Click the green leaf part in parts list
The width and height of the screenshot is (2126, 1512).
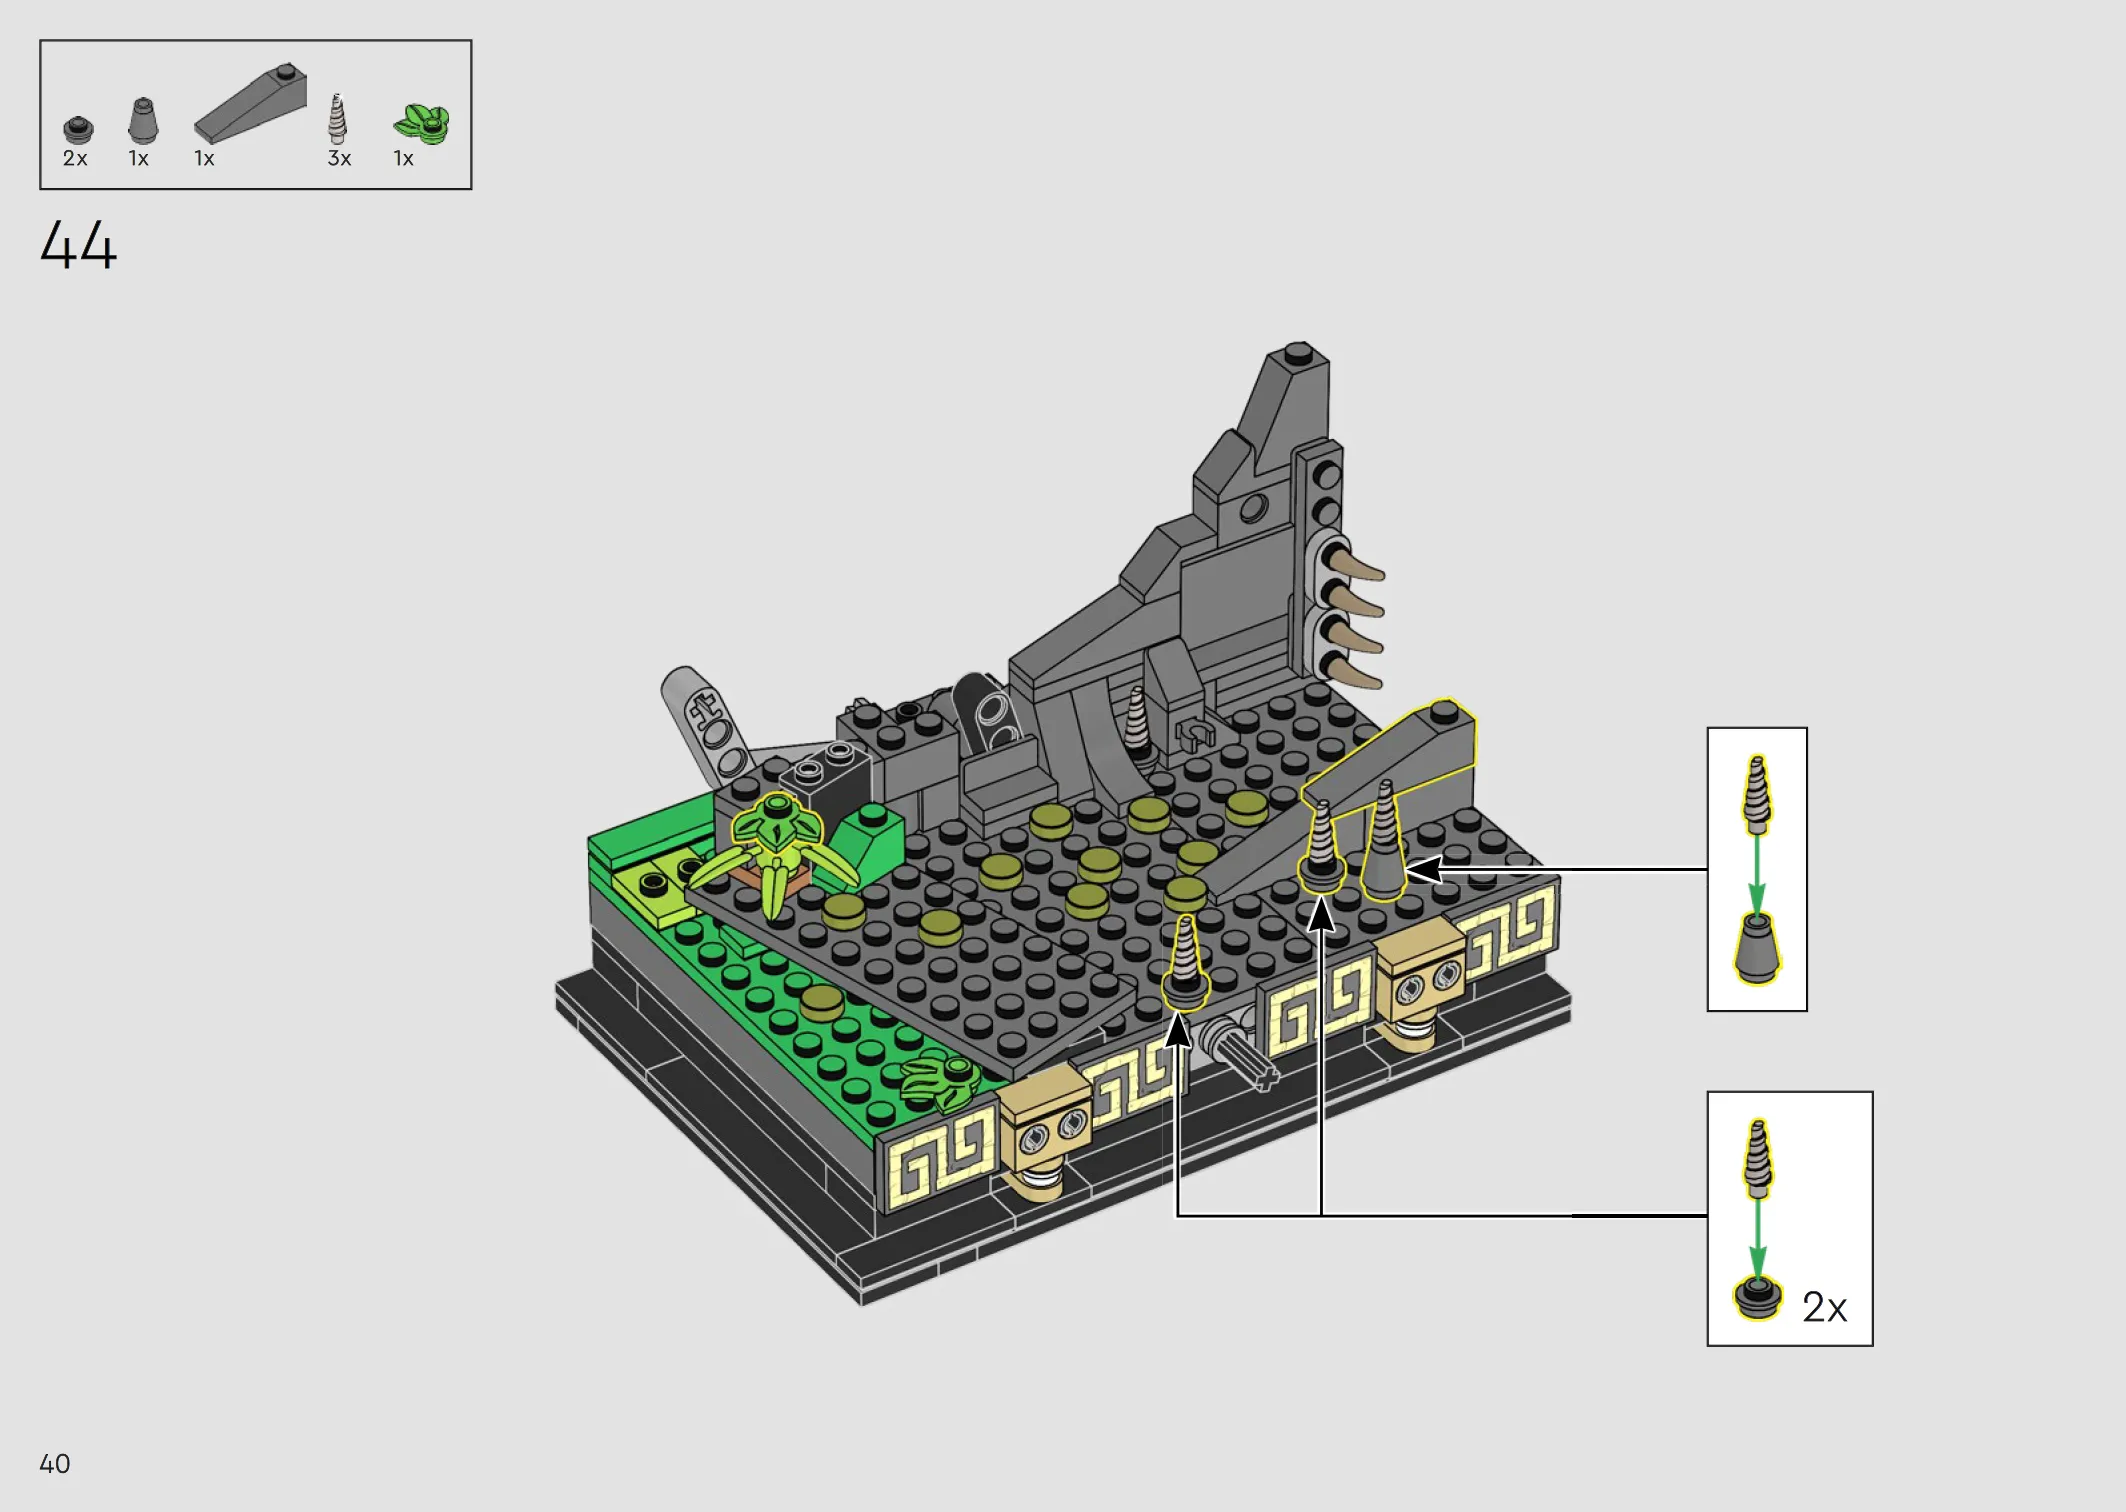coord(422,124)
